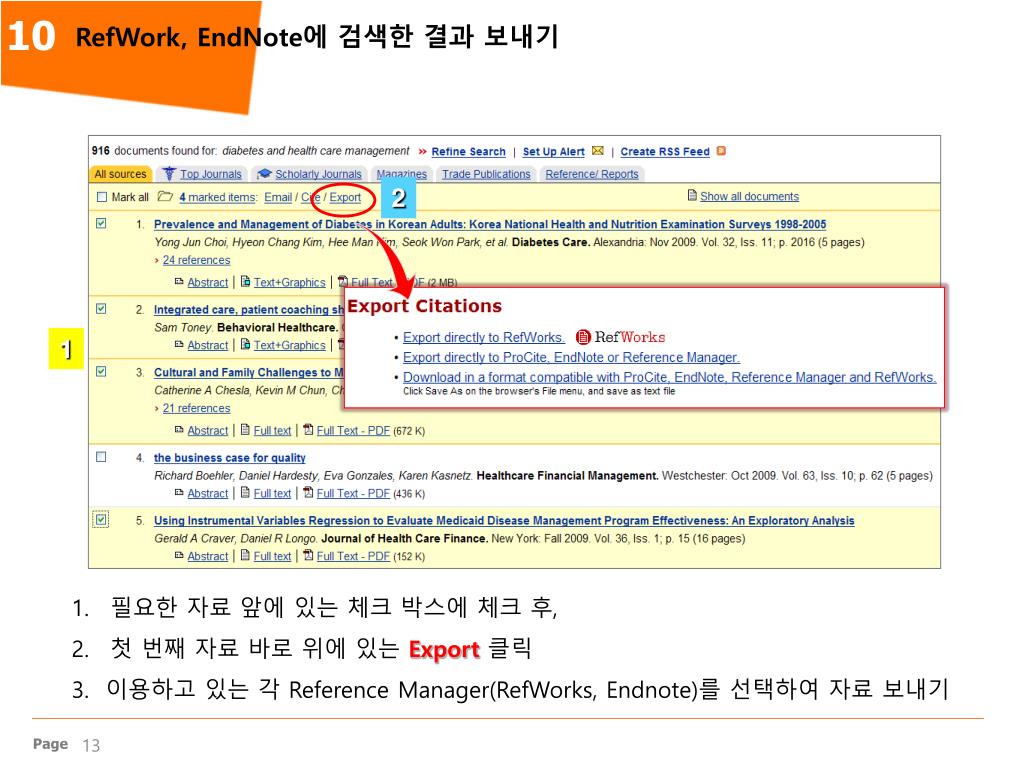This screenshot has height=768, width=1024.
Task: Open Using Instrumental Variables Regression article
Action: 504,520
